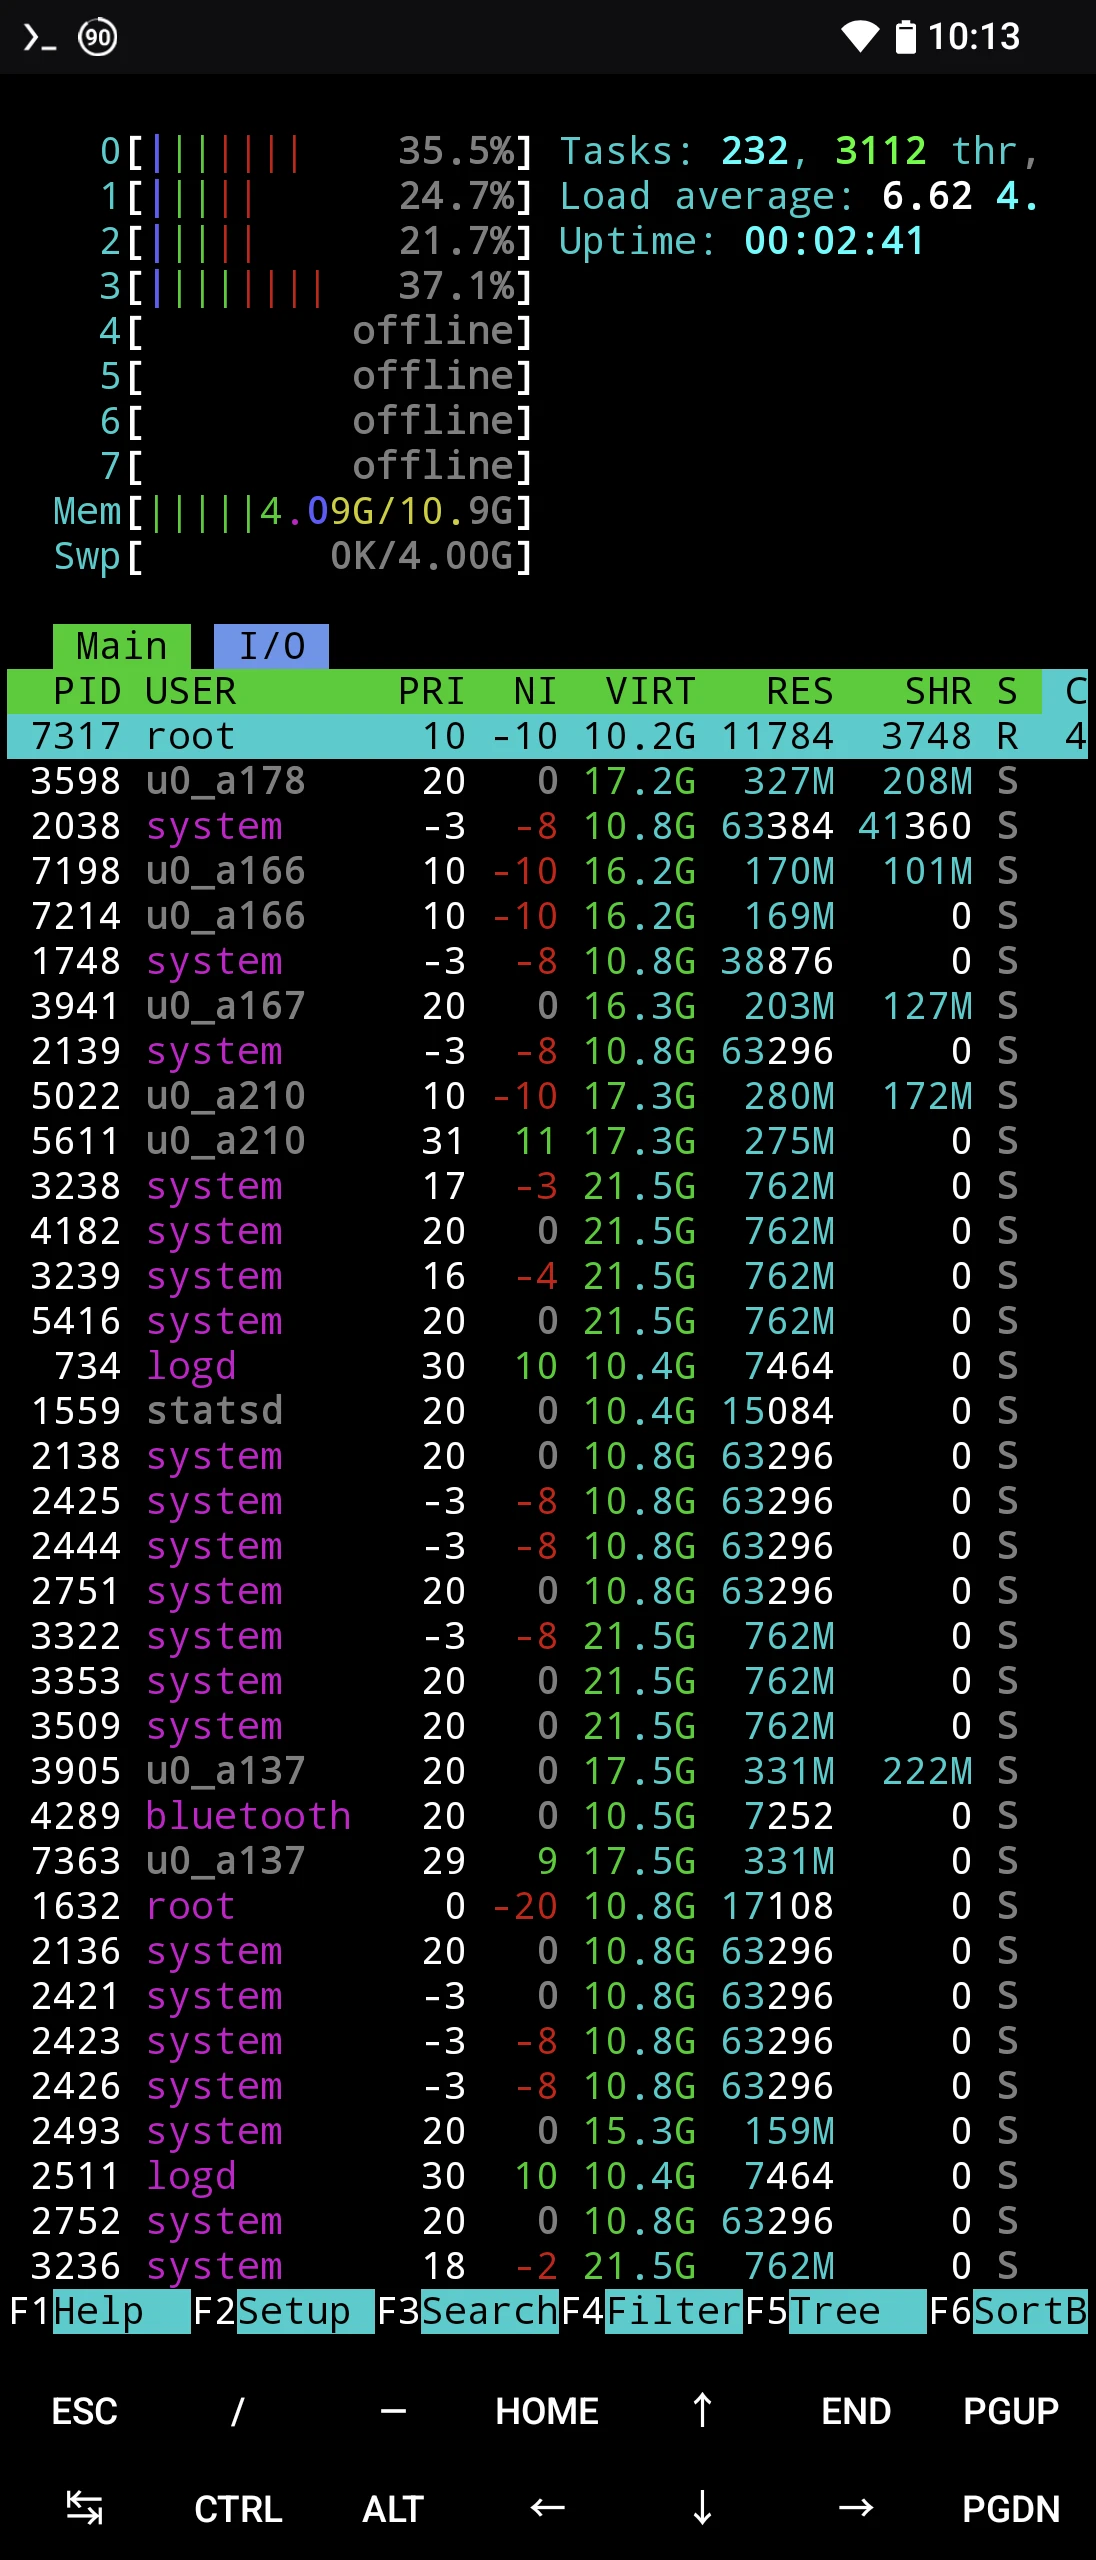The width and height of the screenshot is (1096, 2560).
Task: Toggle the ALT modifier key
Action: [x=393, y=2508]
